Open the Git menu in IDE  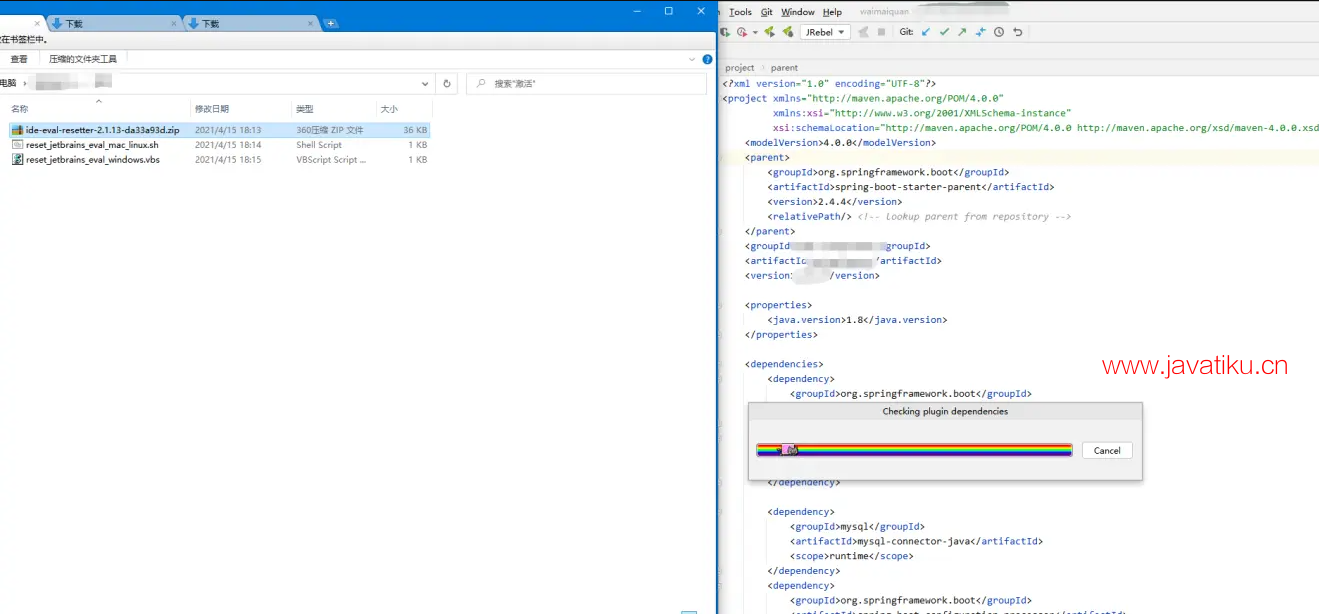[x=766, y=12]
